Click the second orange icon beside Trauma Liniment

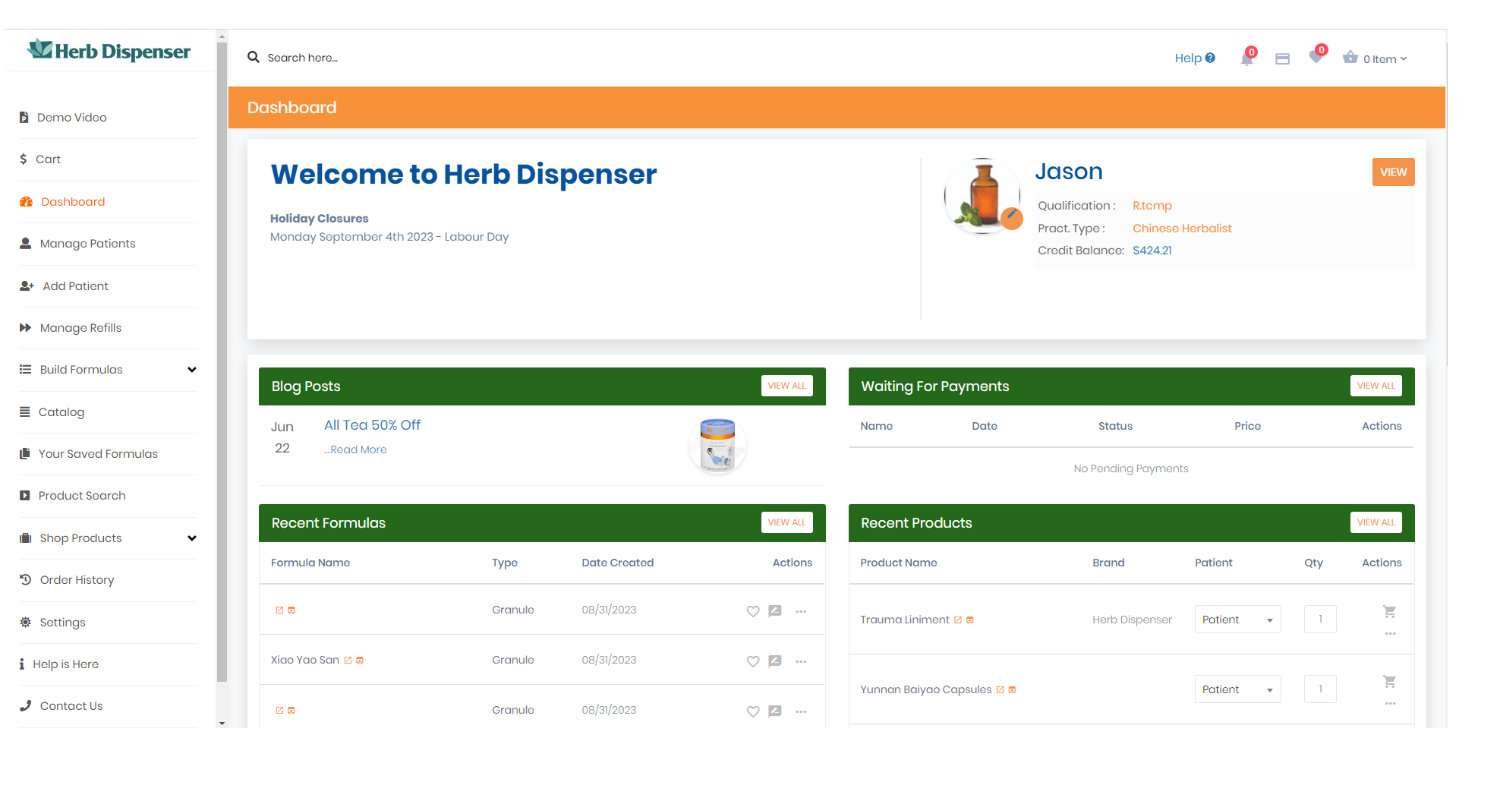pyautogui.click(x=970, y=620)
